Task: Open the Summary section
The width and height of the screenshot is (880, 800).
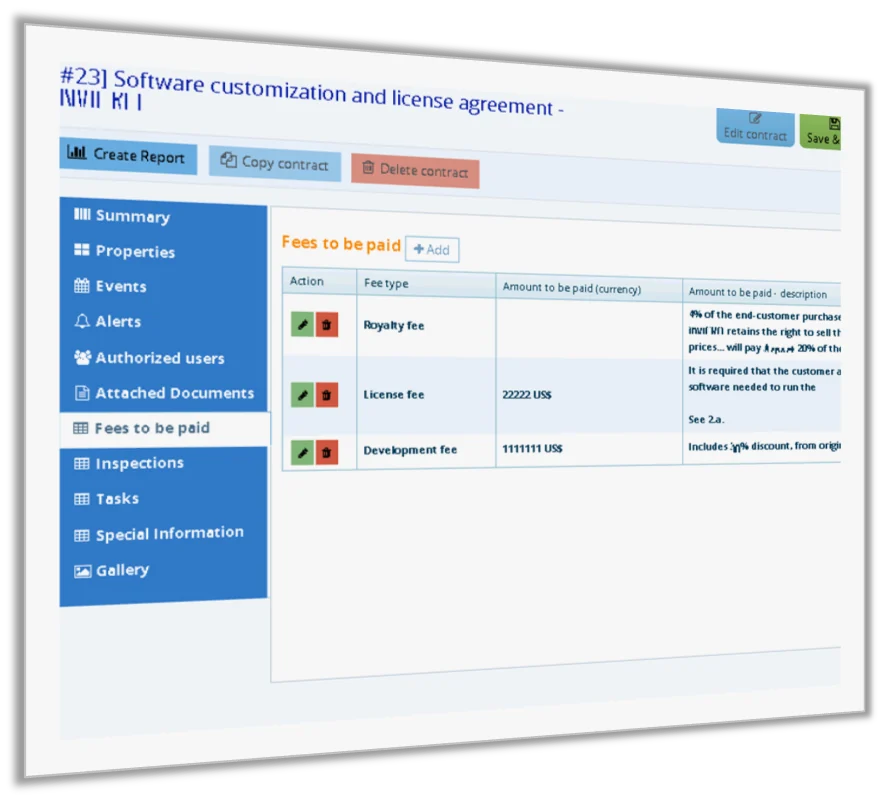Action: pos(163,216)
